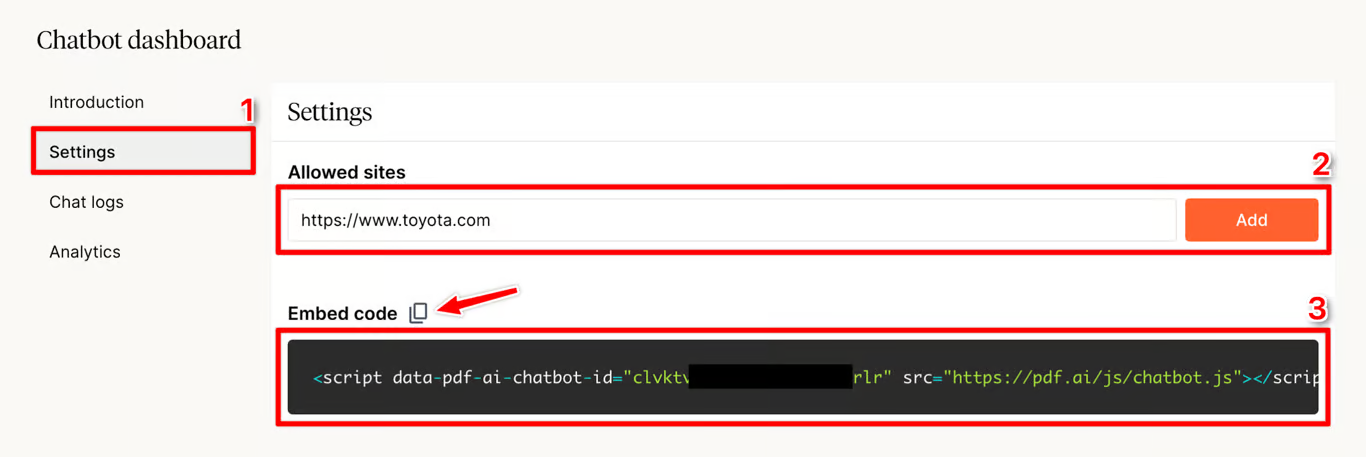Viewport: 1366px width, 457px height.
Task: Open the Analytics section
Action: click(x=85, y=252)
